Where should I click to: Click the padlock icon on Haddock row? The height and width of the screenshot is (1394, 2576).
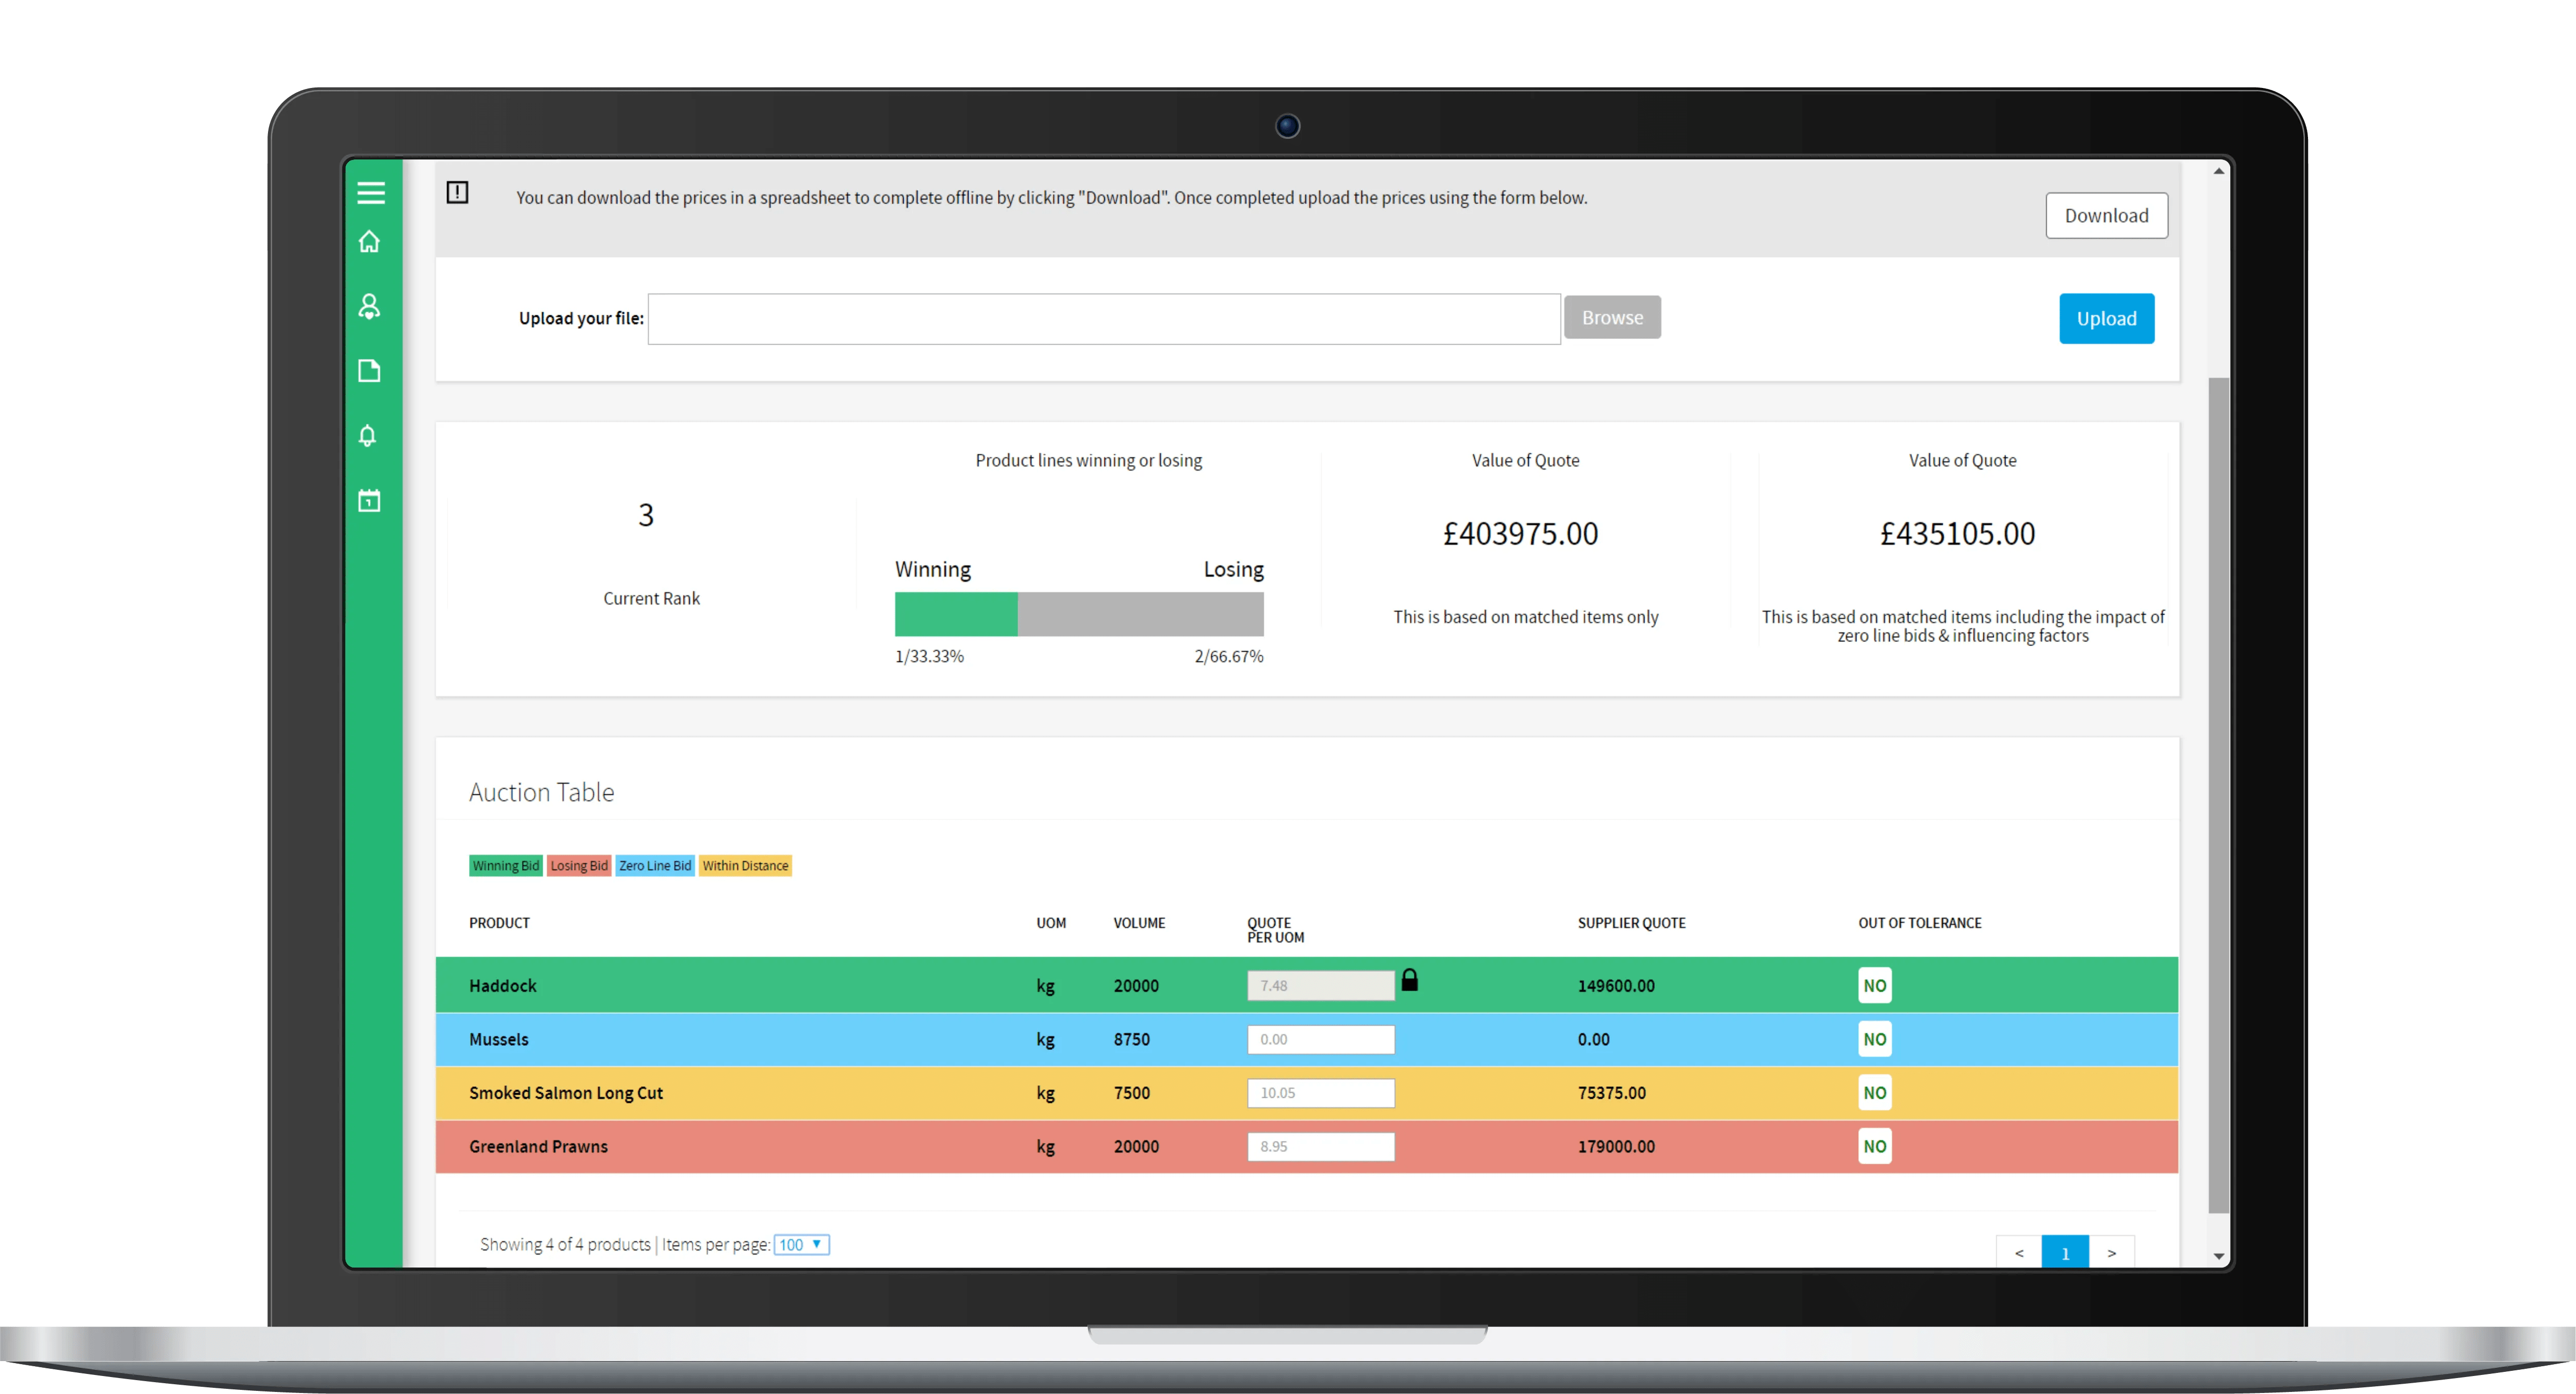tap(1409, 980)
